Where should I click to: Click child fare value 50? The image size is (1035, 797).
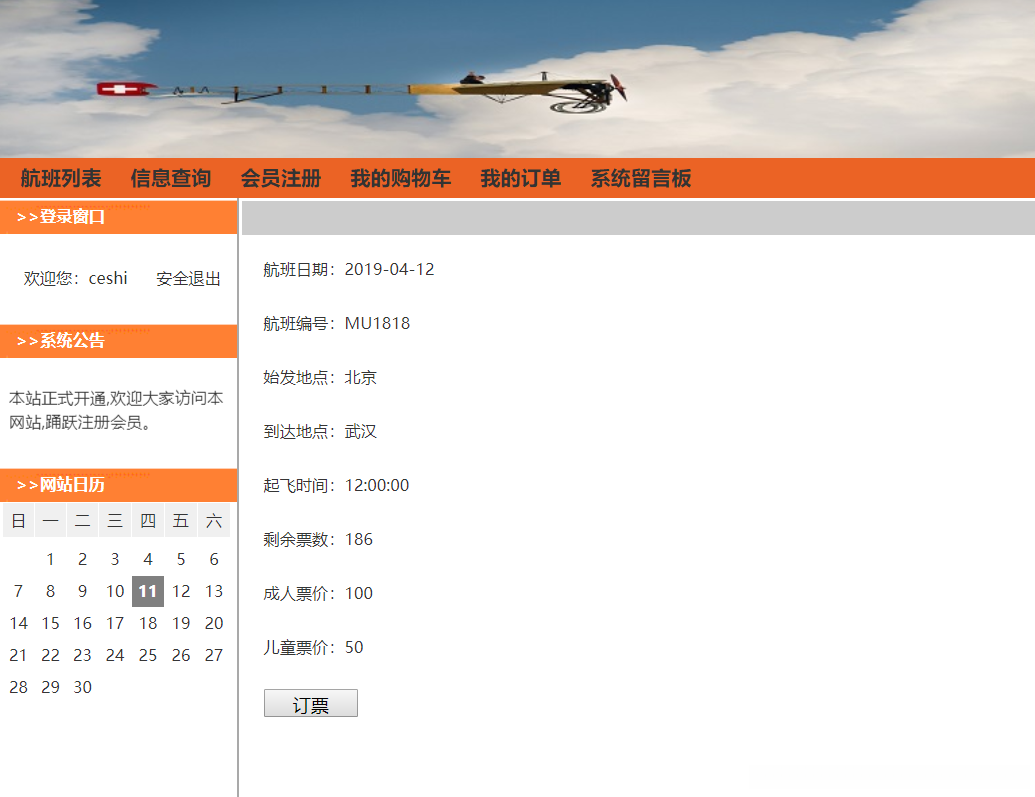pos(354,648)
